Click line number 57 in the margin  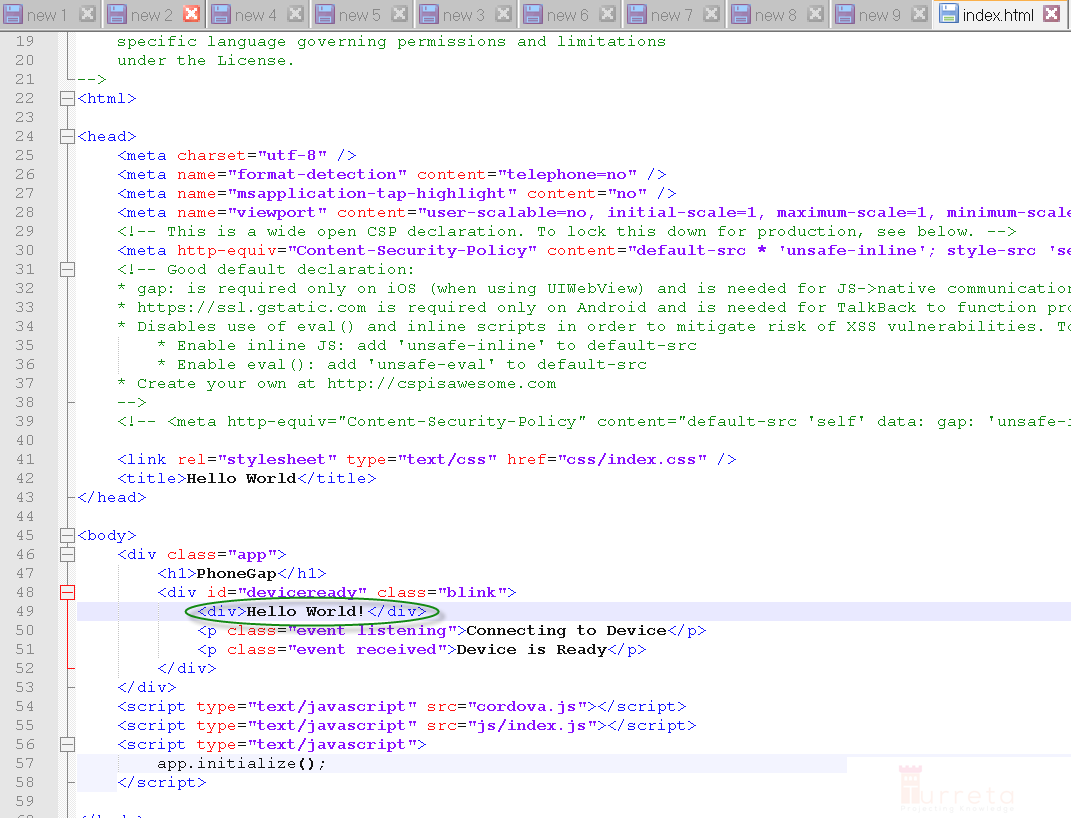point(25,763)
